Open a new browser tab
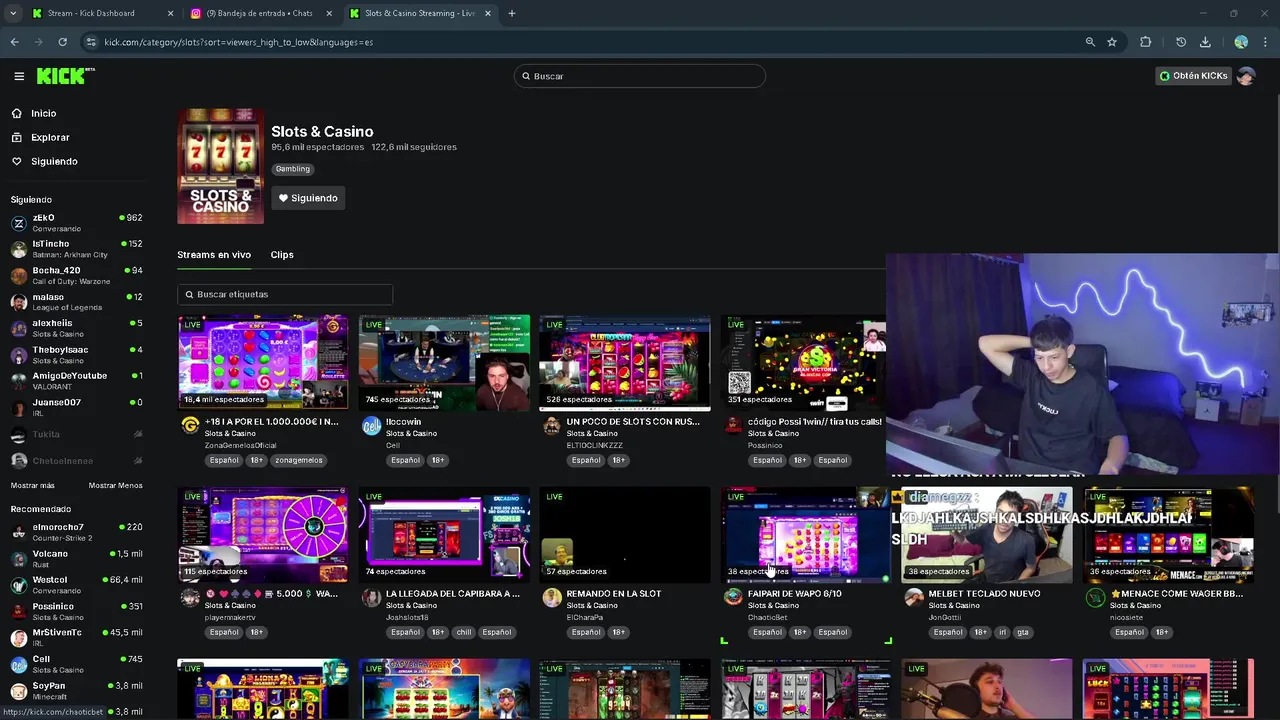The width and height of the screenshot is (1280, 720). tap(511, 13)
